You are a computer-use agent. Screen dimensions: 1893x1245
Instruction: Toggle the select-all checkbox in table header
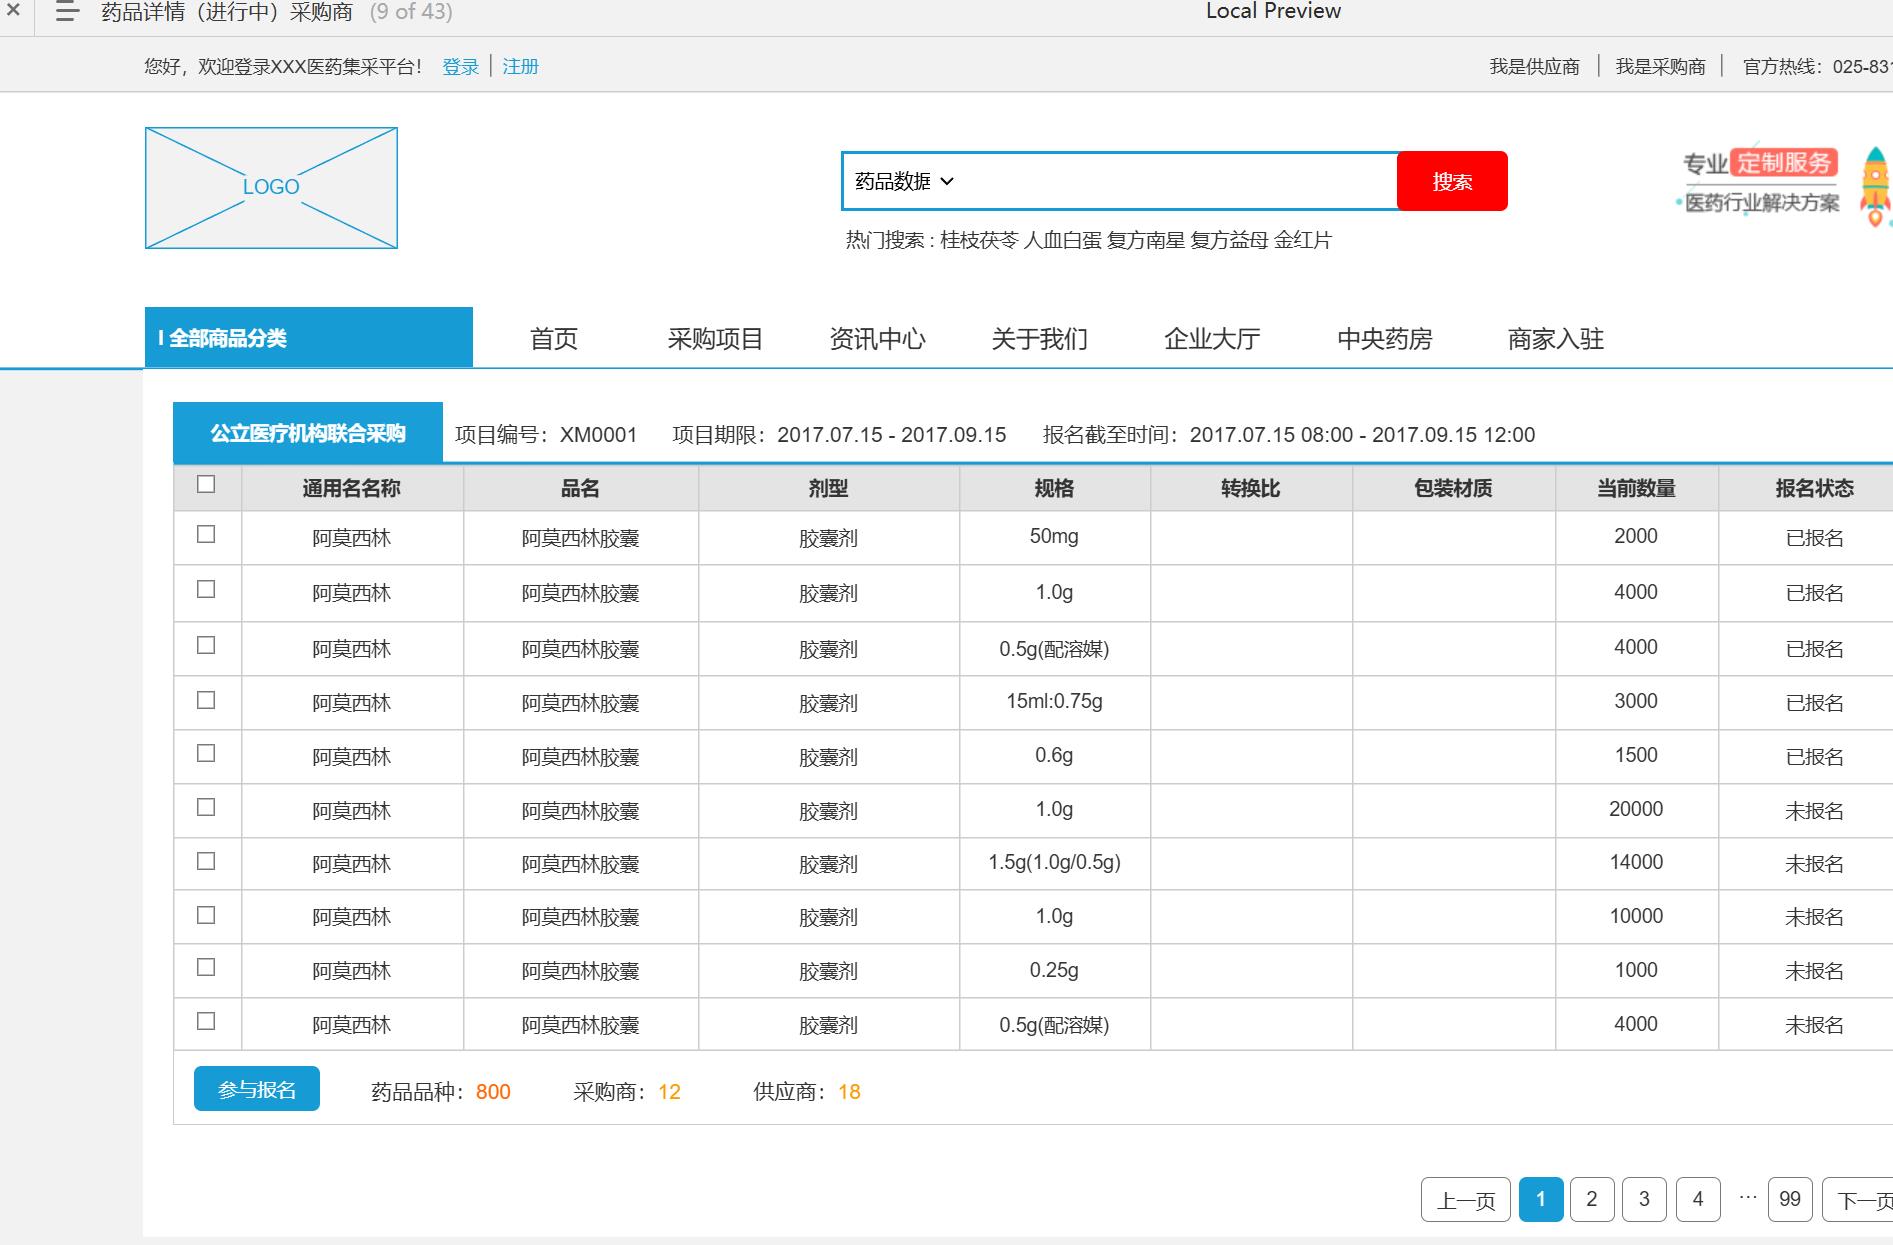(x=206, y=484)
